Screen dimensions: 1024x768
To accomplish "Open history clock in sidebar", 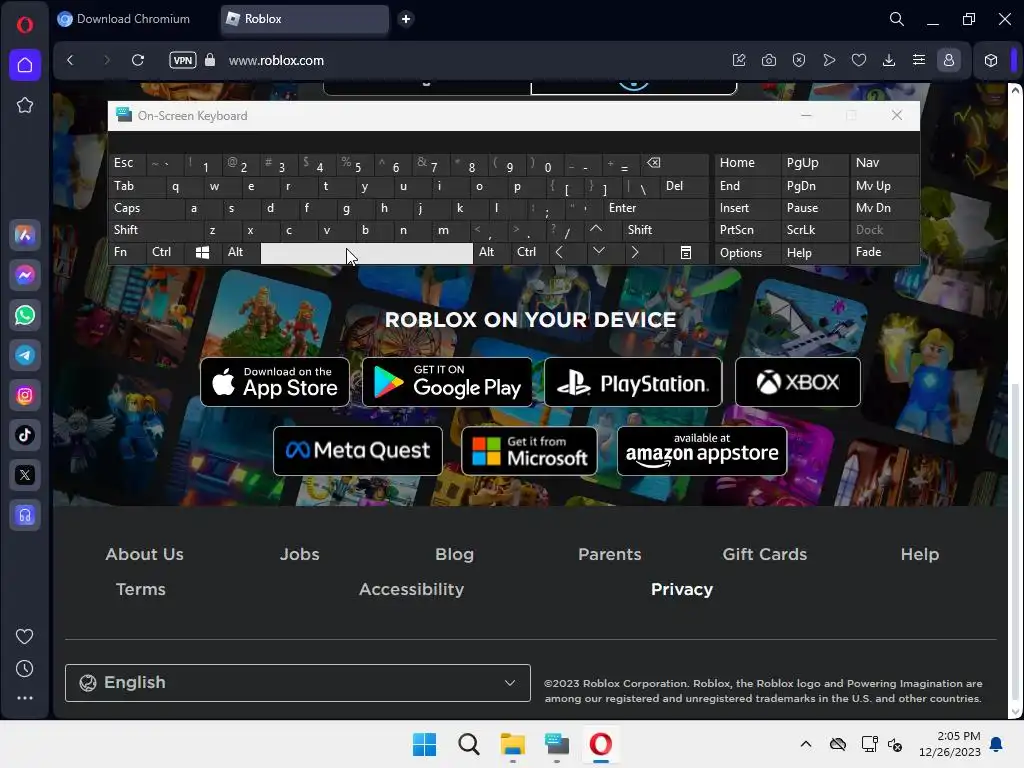I will coord(25,668).
